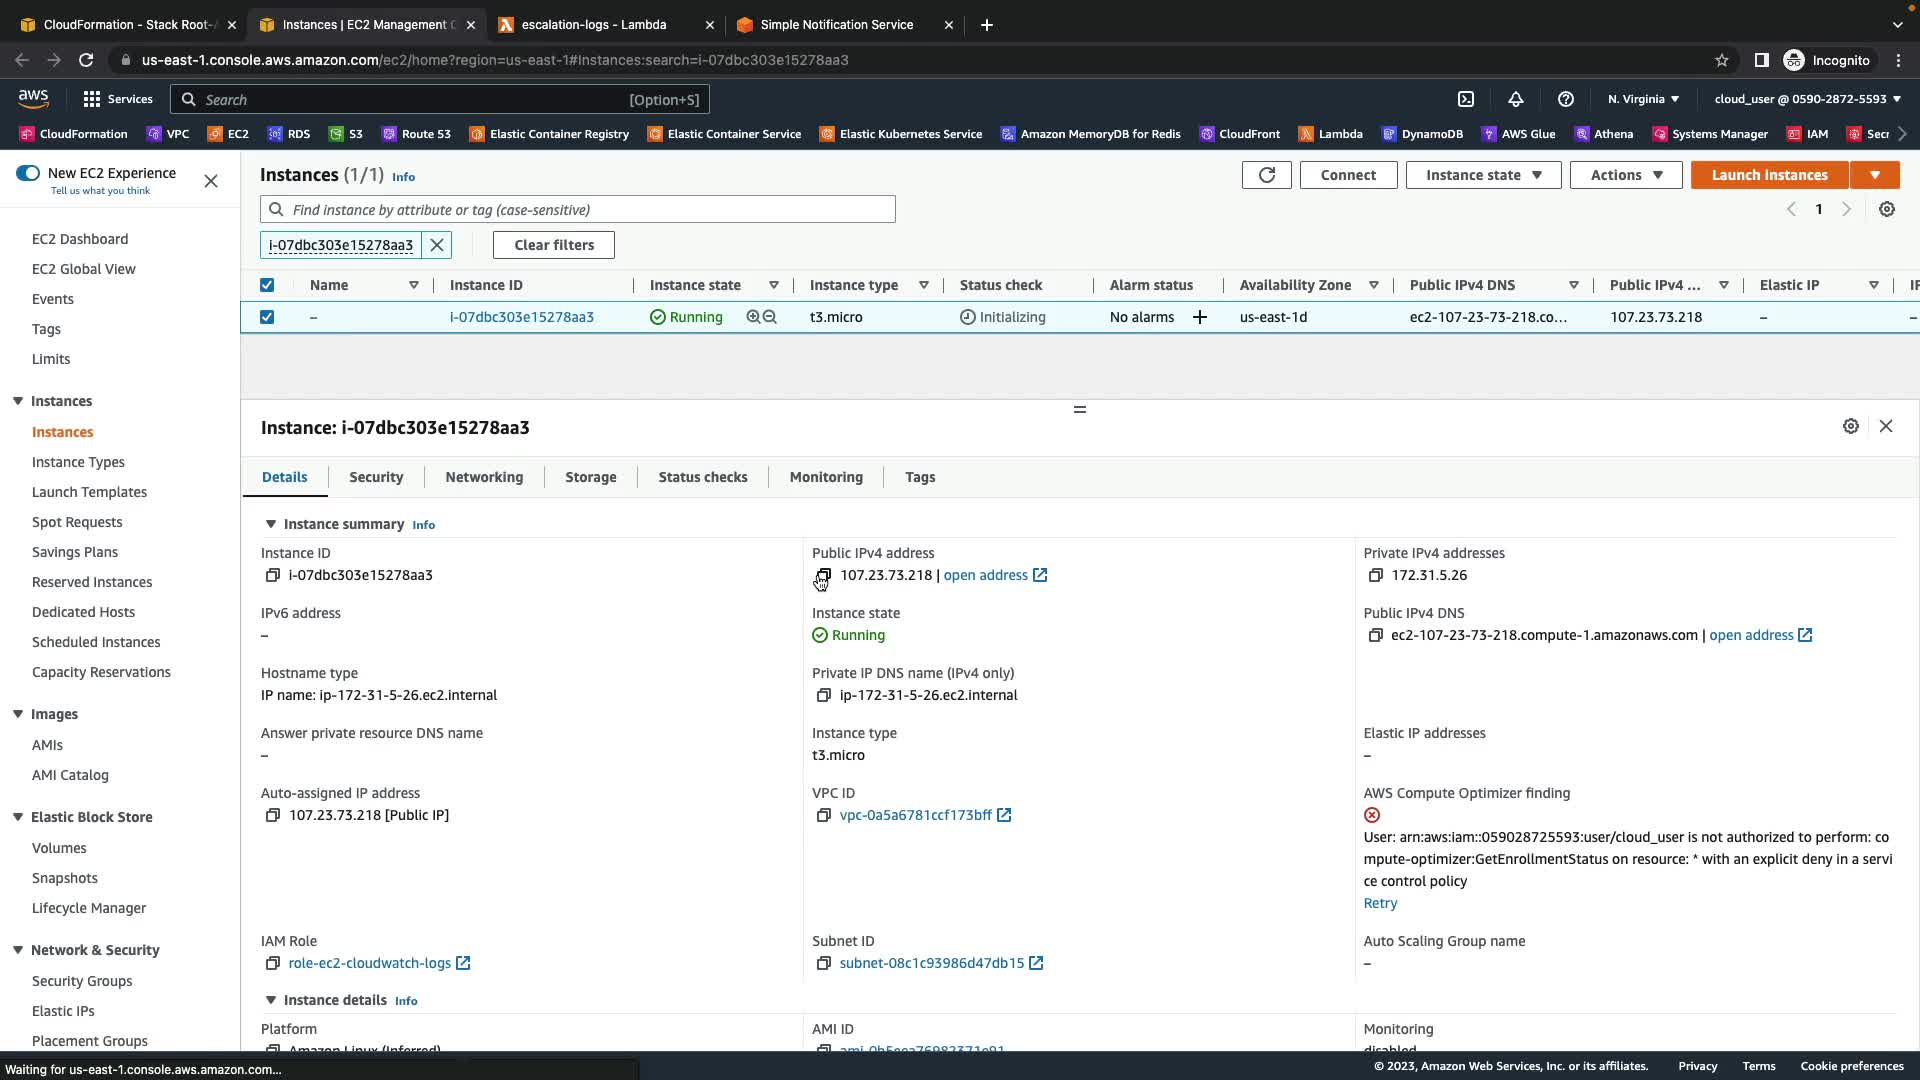Viewport: 1920px width, 1080px height.
Task: Copy the Public IPv4 address 107.23.73.218
Action: pyautogui.click(x=823, y=575)
